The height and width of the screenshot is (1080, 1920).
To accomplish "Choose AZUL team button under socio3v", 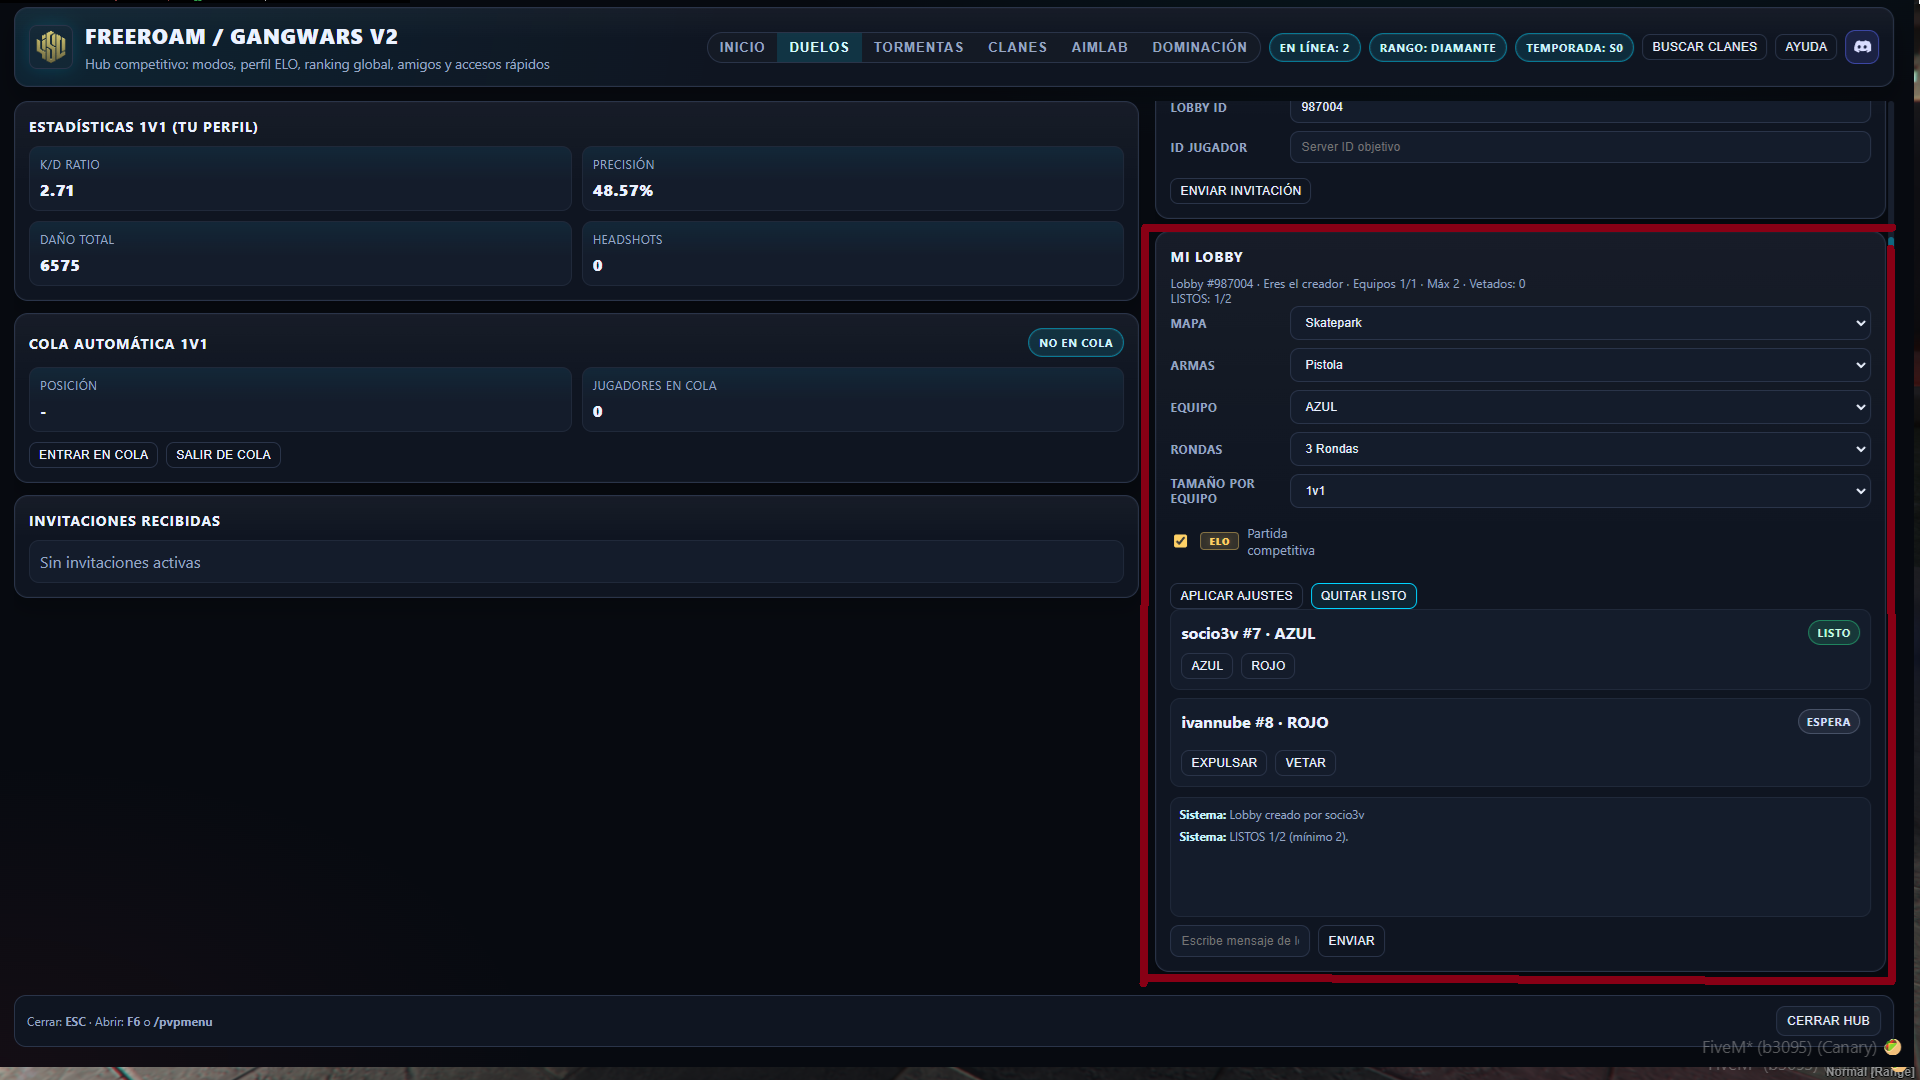I will (1206, 666).
